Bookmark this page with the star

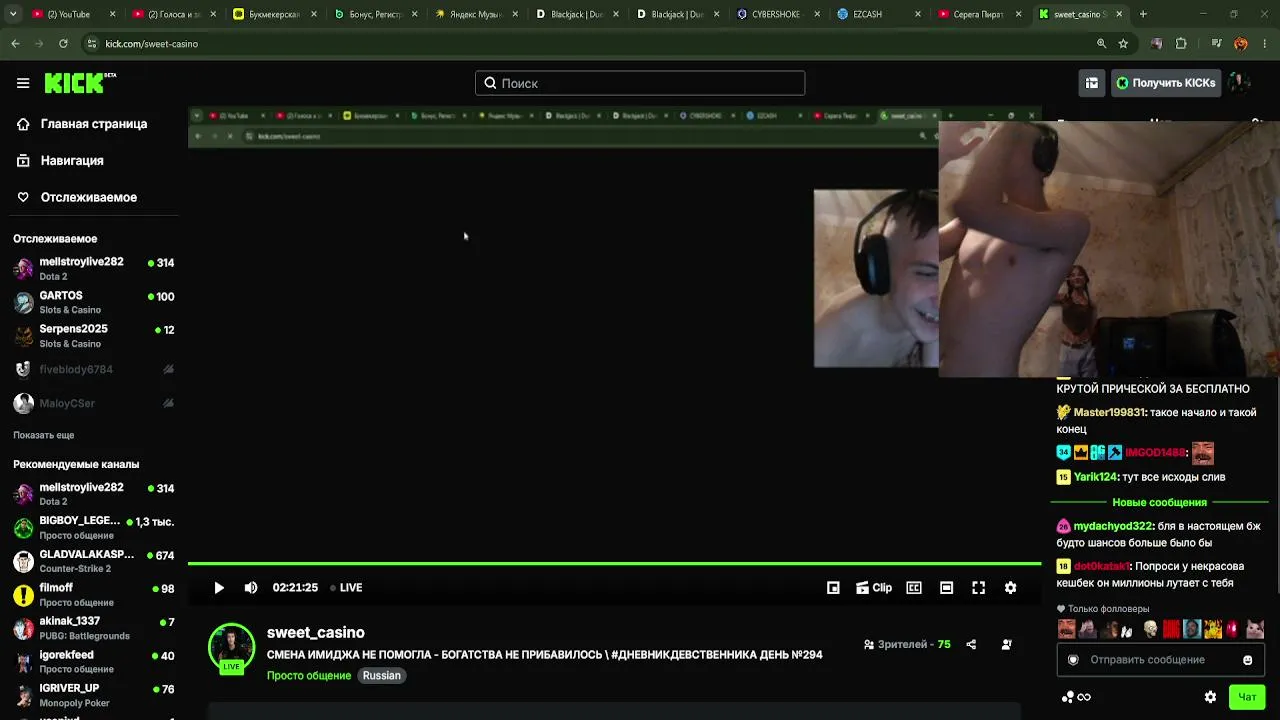(1123, 44)
